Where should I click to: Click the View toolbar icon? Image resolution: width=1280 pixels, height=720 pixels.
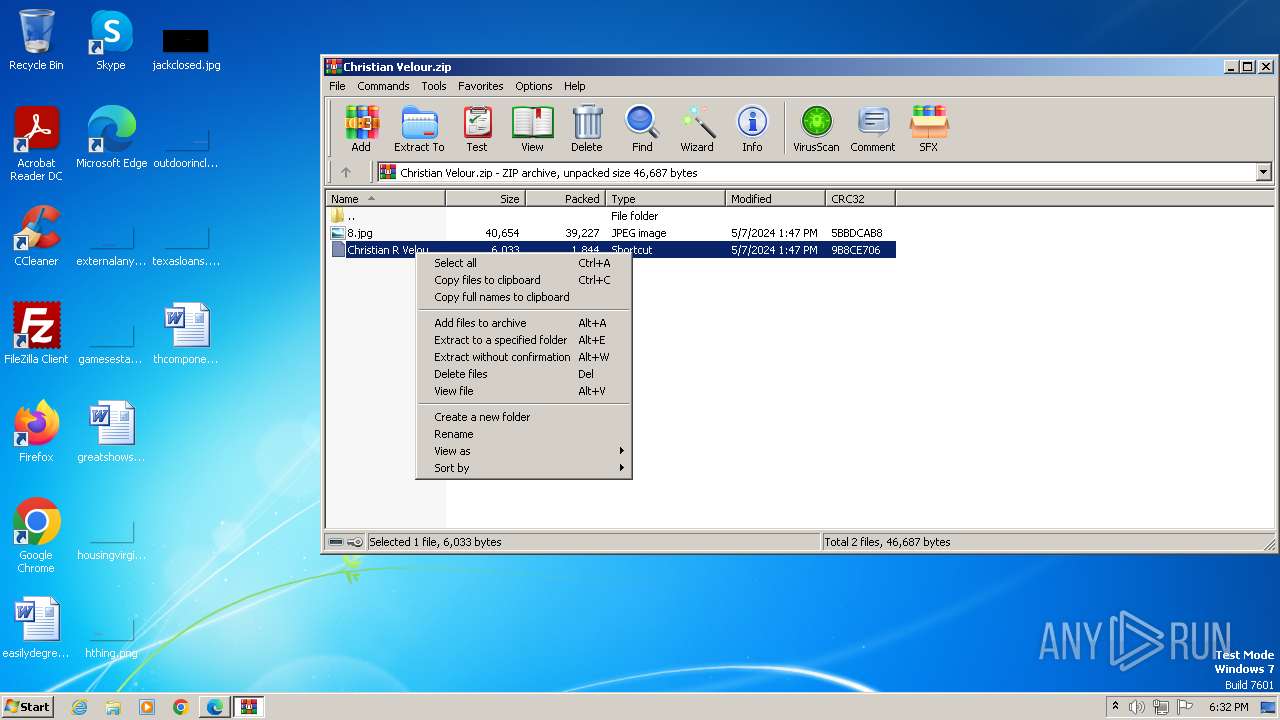[x=532, y=129]
